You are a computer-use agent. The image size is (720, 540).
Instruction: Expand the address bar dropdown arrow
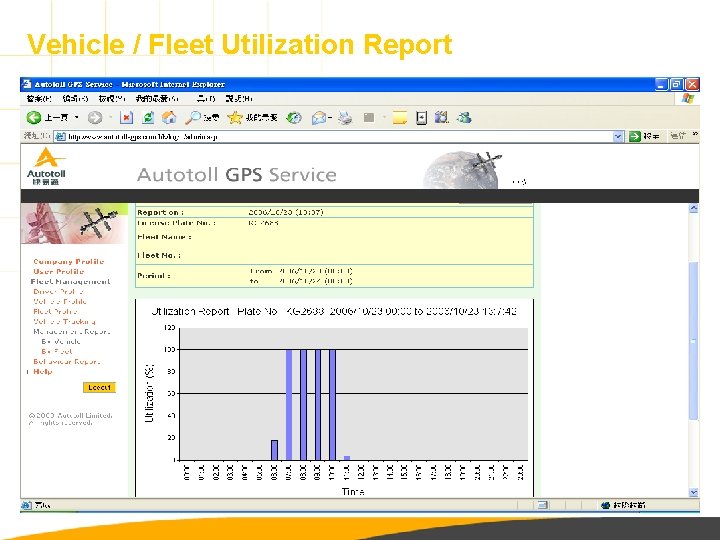pyautogui.click(x=618, y=136)
